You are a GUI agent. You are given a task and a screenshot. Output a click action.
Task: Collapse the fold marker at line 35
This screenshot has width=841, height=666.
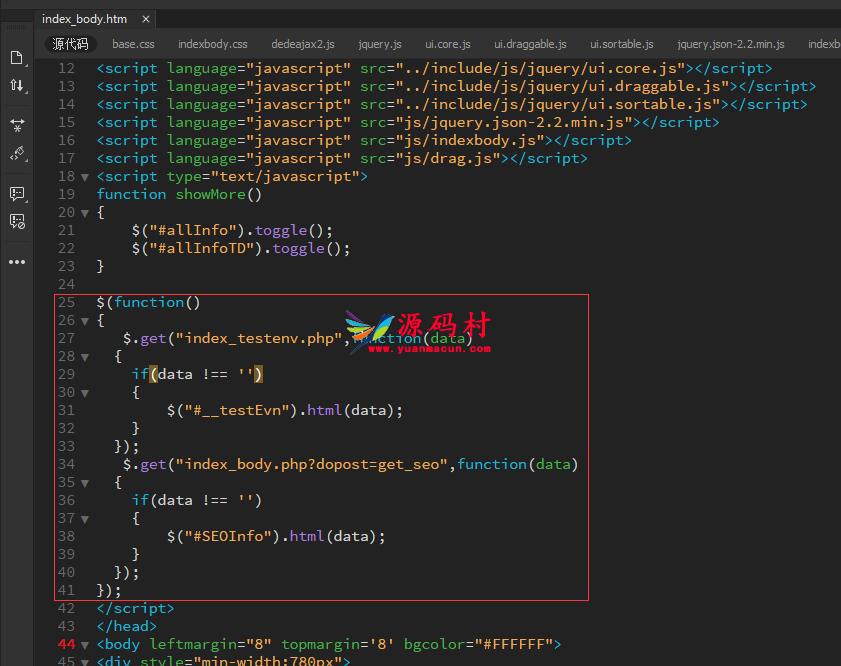(x=84, y=482)
